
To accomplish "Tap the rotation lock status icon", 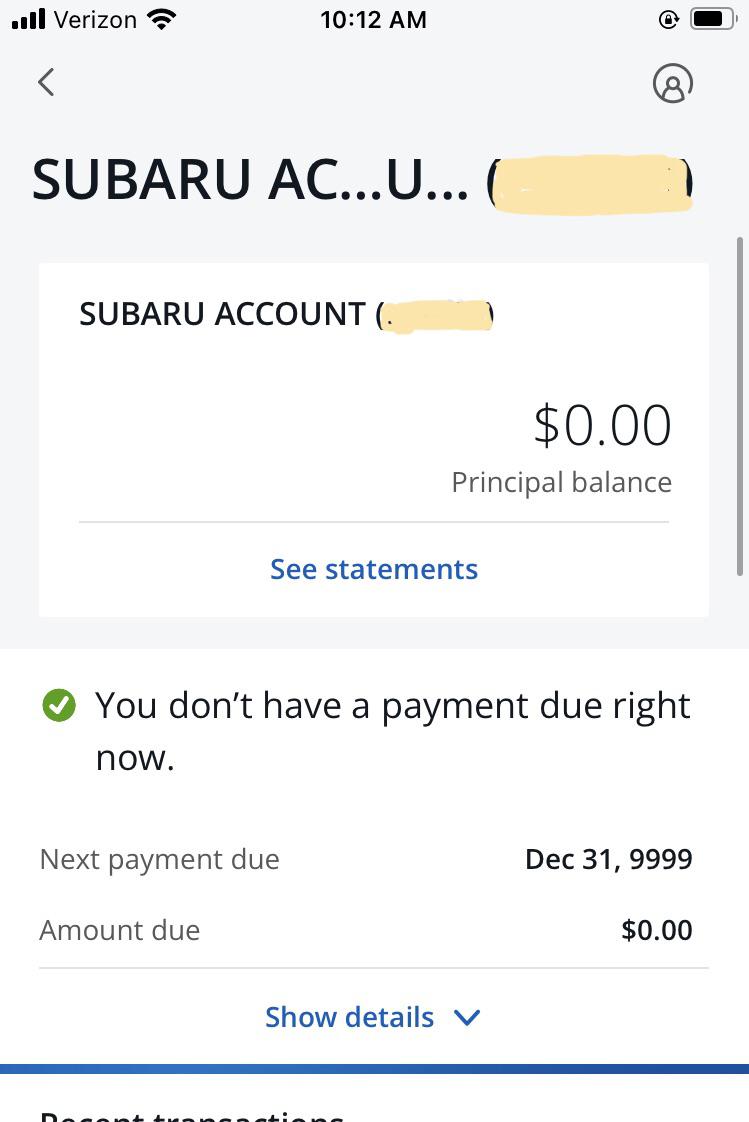I will [x=669, y=19].
